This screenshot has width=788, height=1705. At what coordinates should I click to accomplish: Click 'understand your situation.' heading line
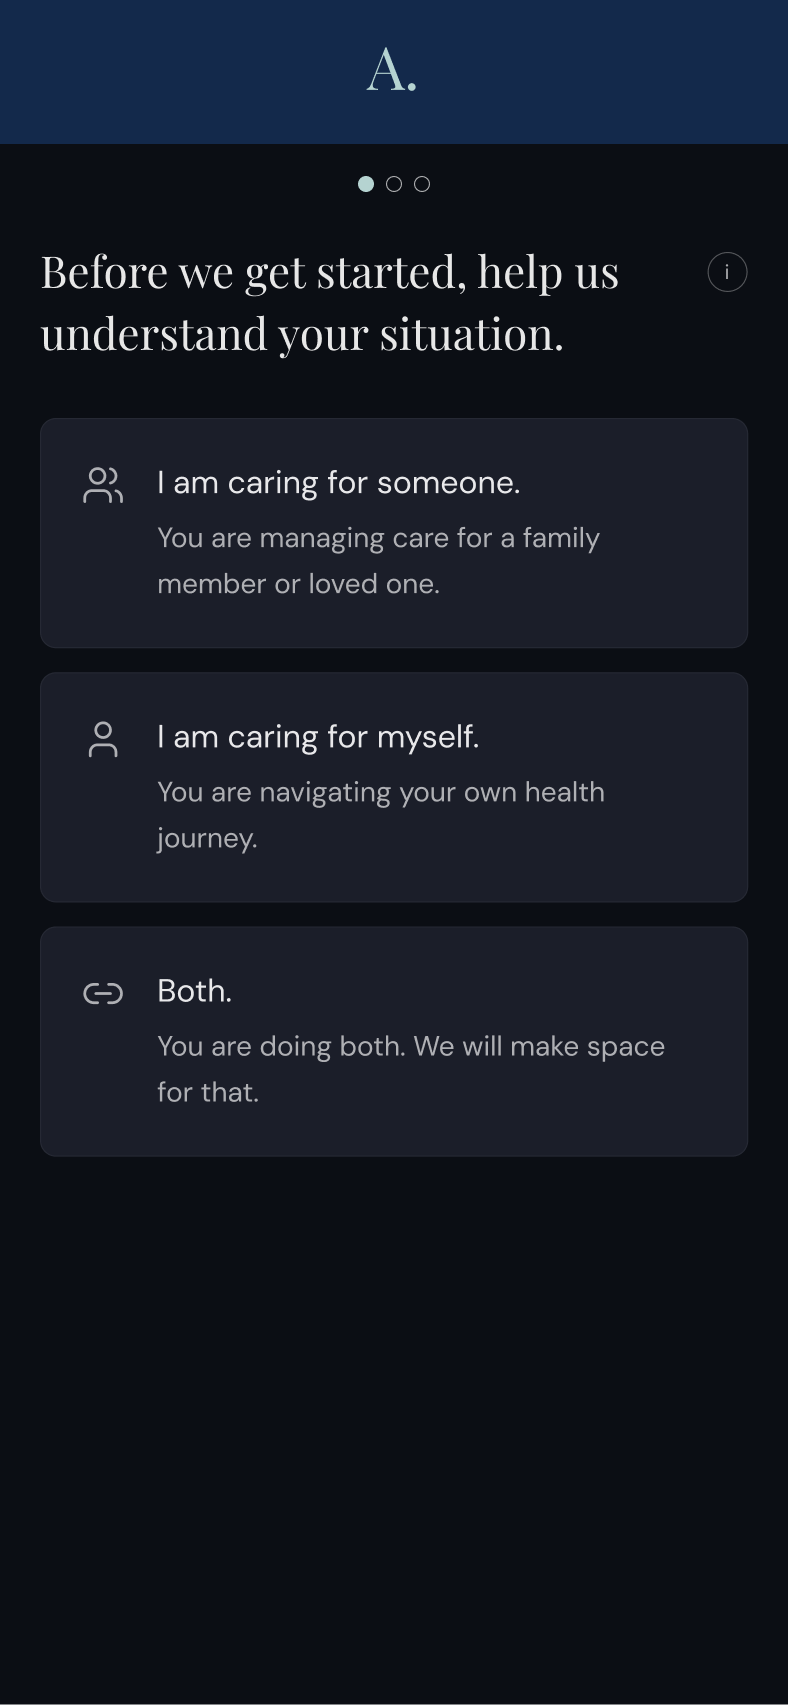click(x=302, y=334)
